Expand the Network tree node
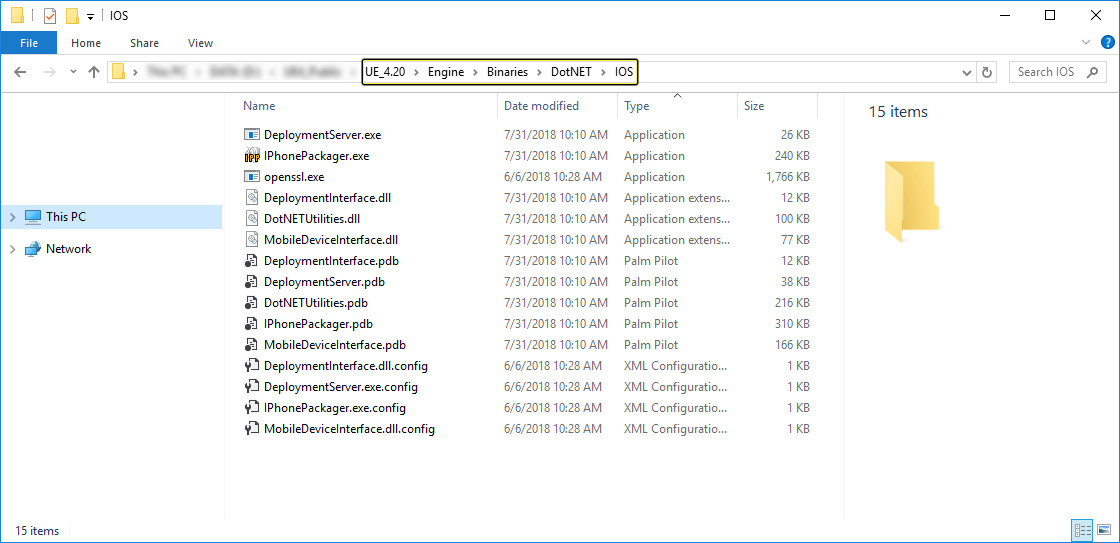 coord(12,249)
